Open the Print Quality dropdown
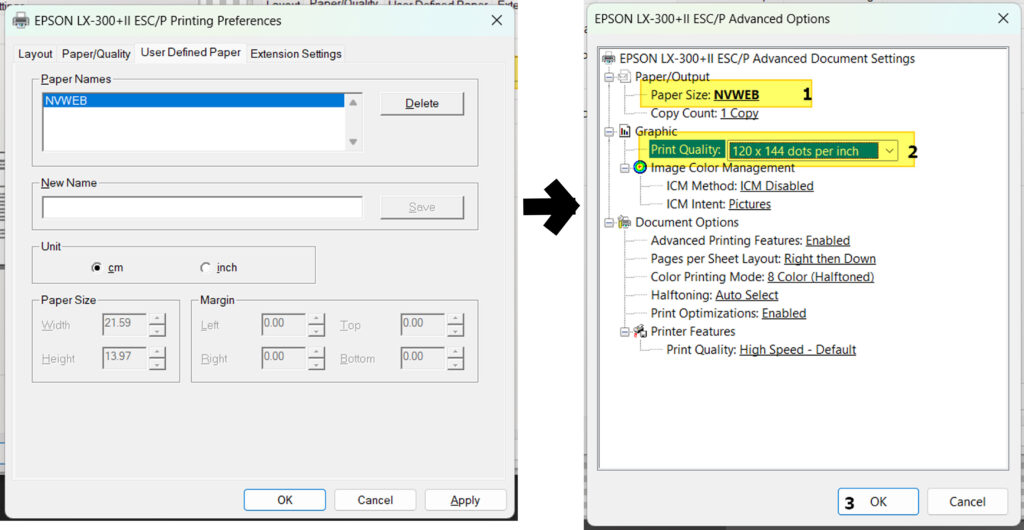Viewport: 1024px width, 530px height. coord(888,151)
